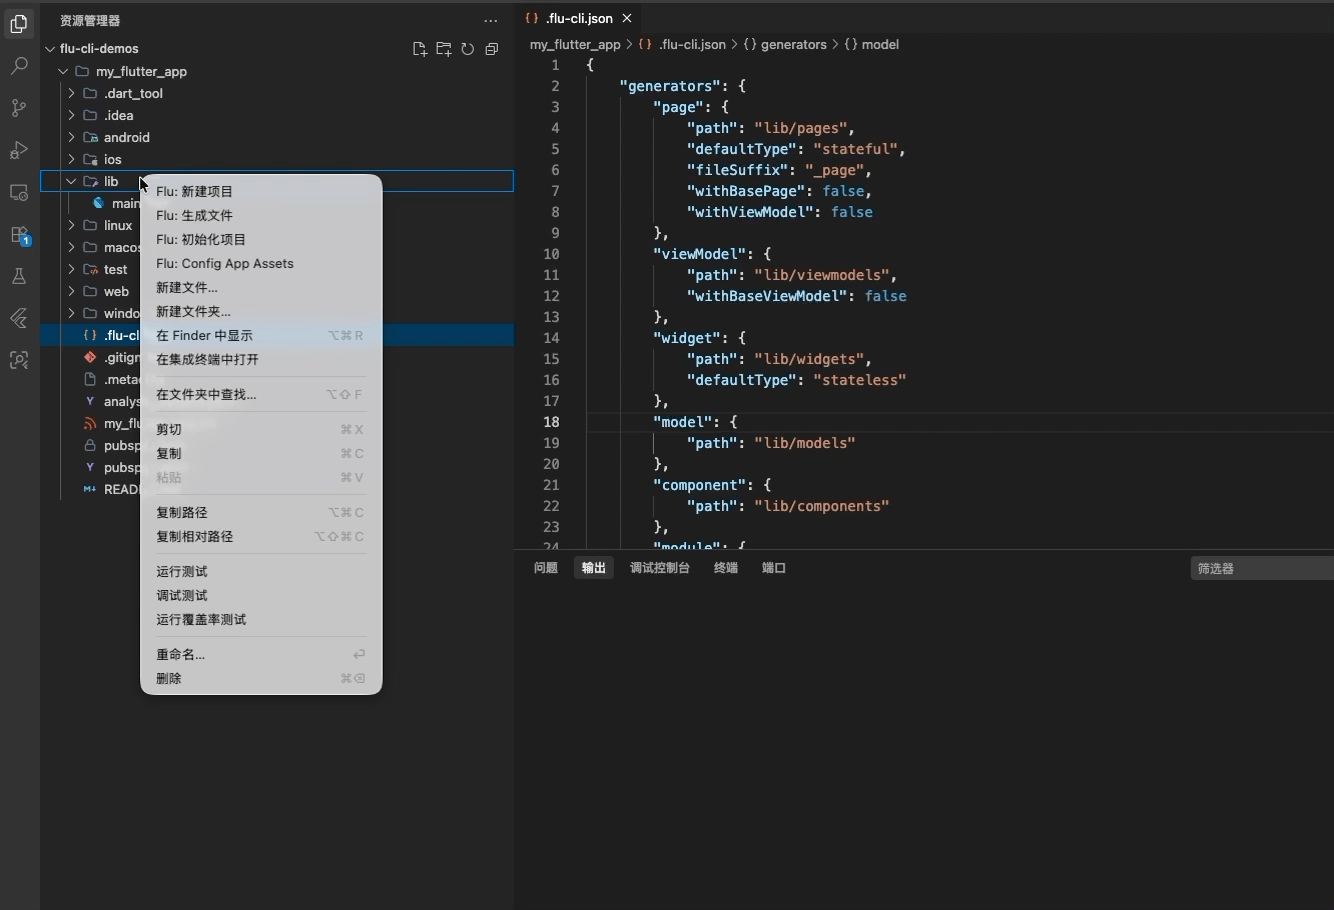This screenshot has width=1334, height=910.
Task: Open the Testing flask view
Action: (x=19, y=276)
